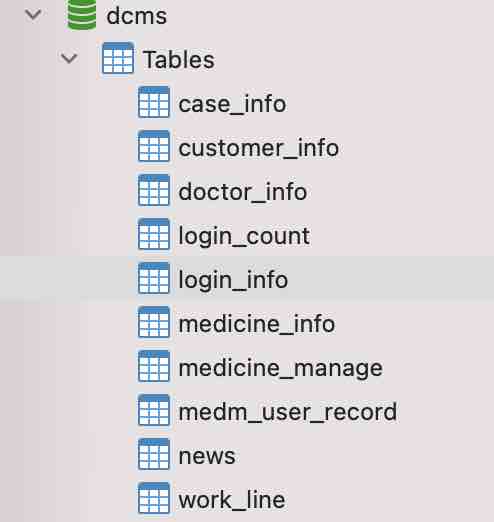Click the dcms database name

pos(137,16)
